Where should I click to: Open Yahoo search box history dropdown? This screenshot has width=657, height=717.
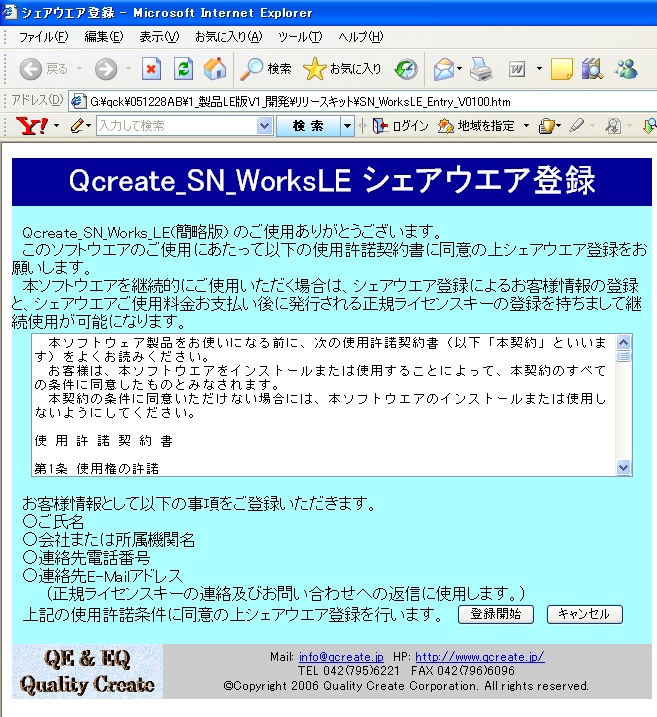click(x=264, y=125)
